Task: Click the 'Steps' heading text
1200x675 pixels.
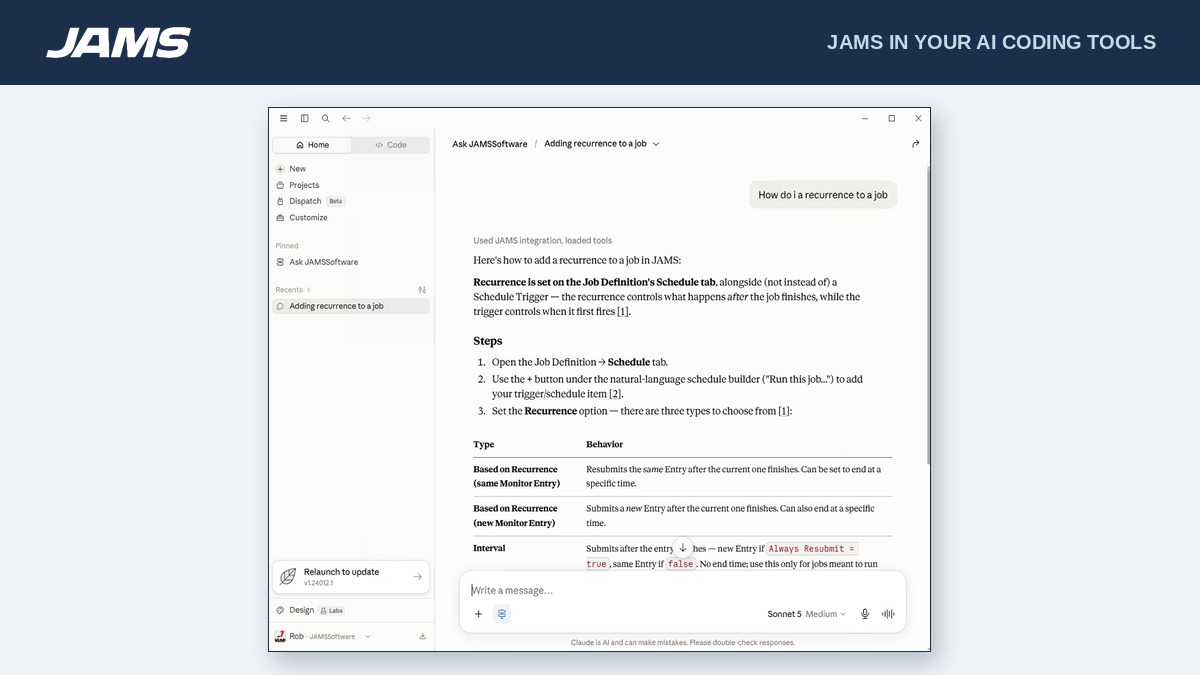Action: [x=488, y=341]
